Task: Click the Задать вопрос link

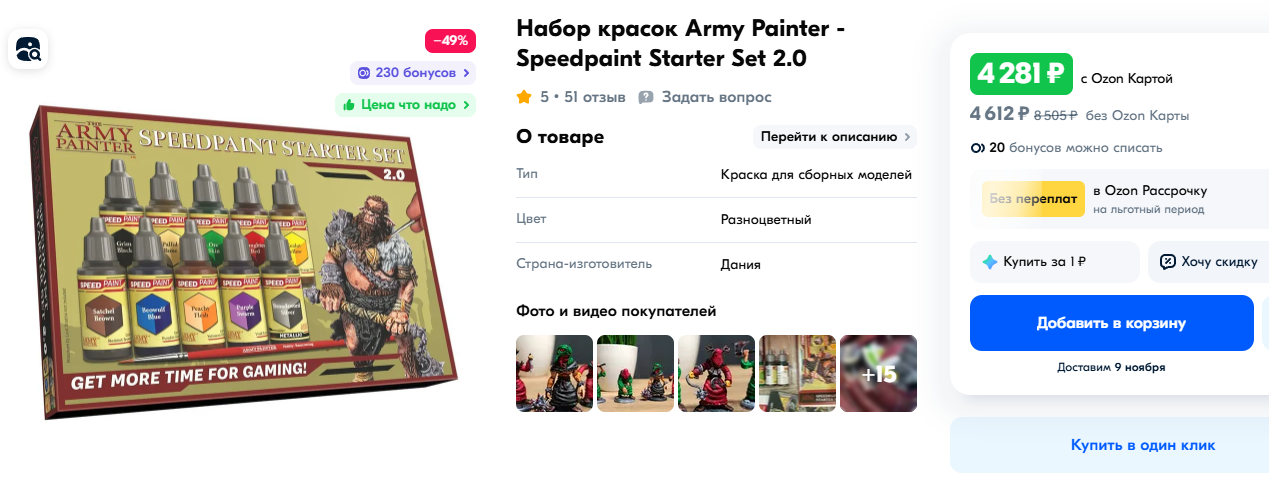Action: [x=717, y=97]
